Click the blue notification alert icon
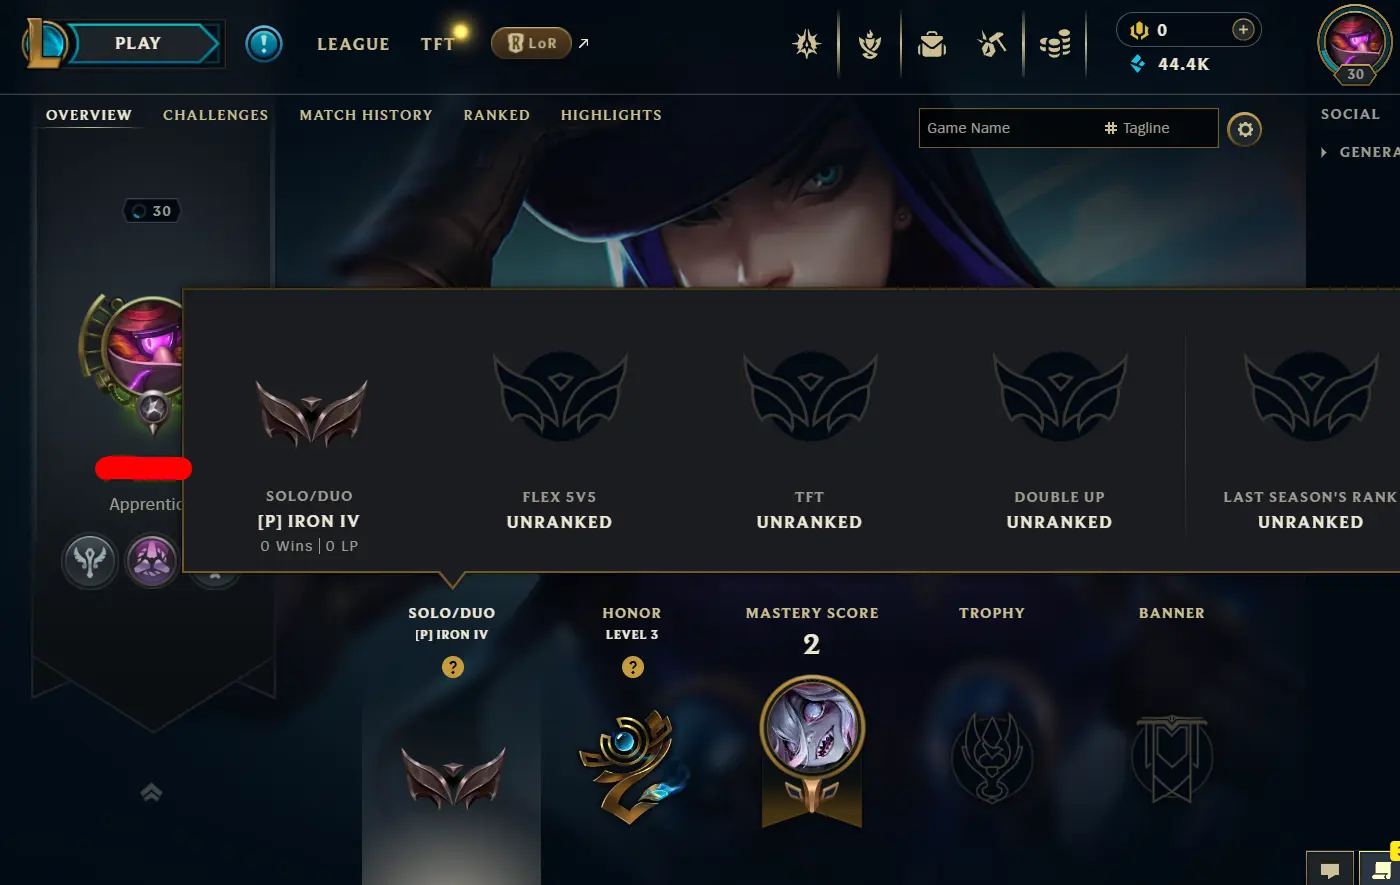Screen dimensions: 1400x885 click(264, 44)
